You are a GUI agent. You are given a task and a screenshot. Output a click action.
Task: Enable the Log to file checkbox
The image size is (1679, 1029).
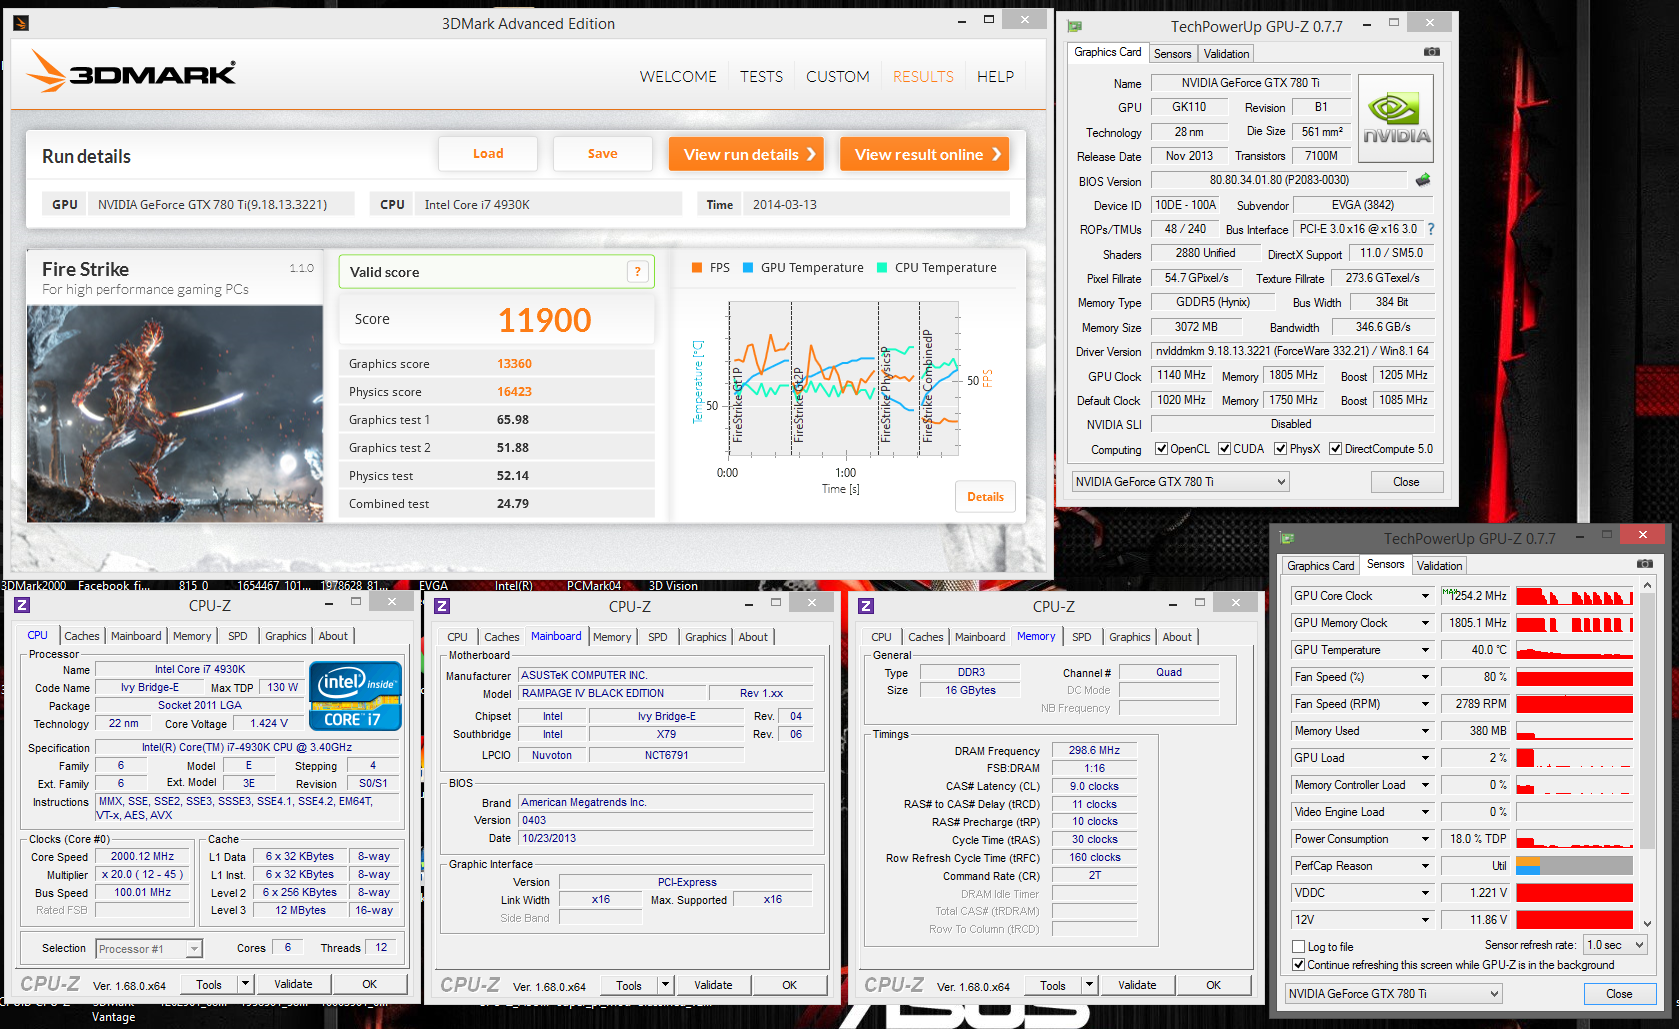tap(1299, 947)
